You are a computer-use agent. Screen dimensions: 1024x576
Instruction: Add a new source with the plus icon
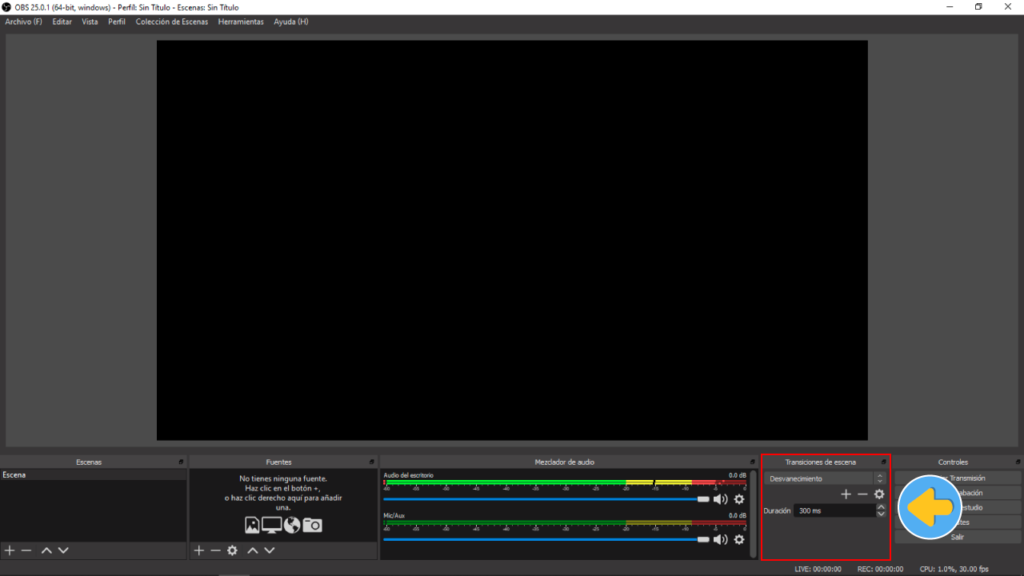tap(198, 551)
